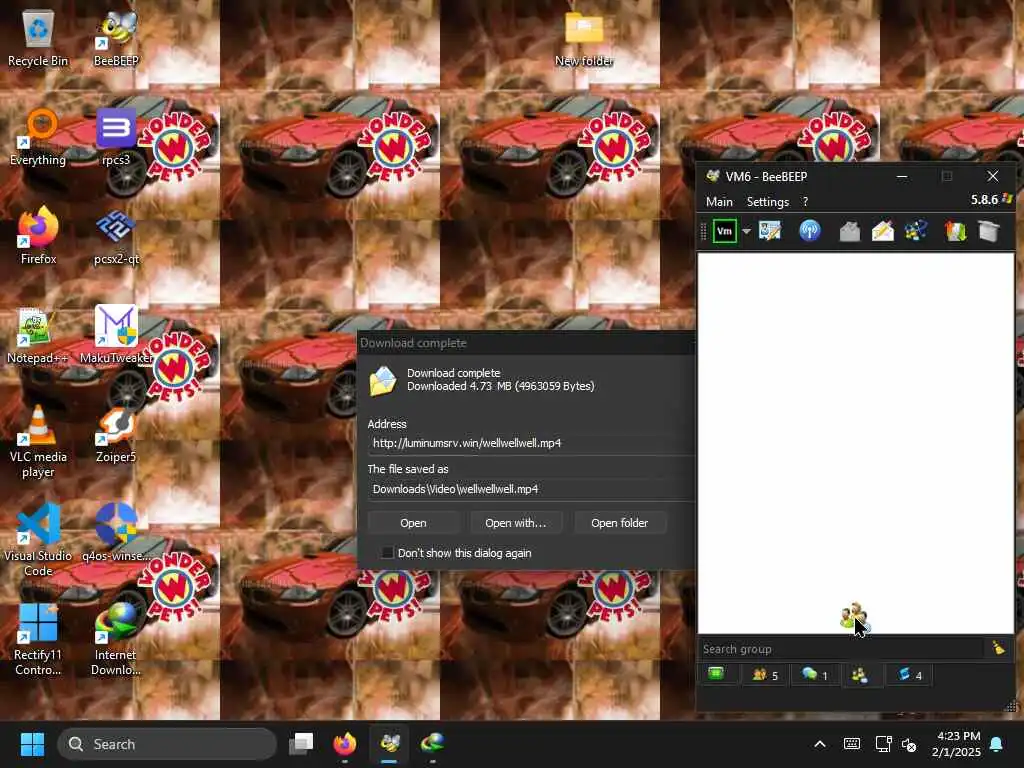Select the Recycle Bin desktop icon
Viewport: 1024px width, 768px height.
tap(38, 39)
